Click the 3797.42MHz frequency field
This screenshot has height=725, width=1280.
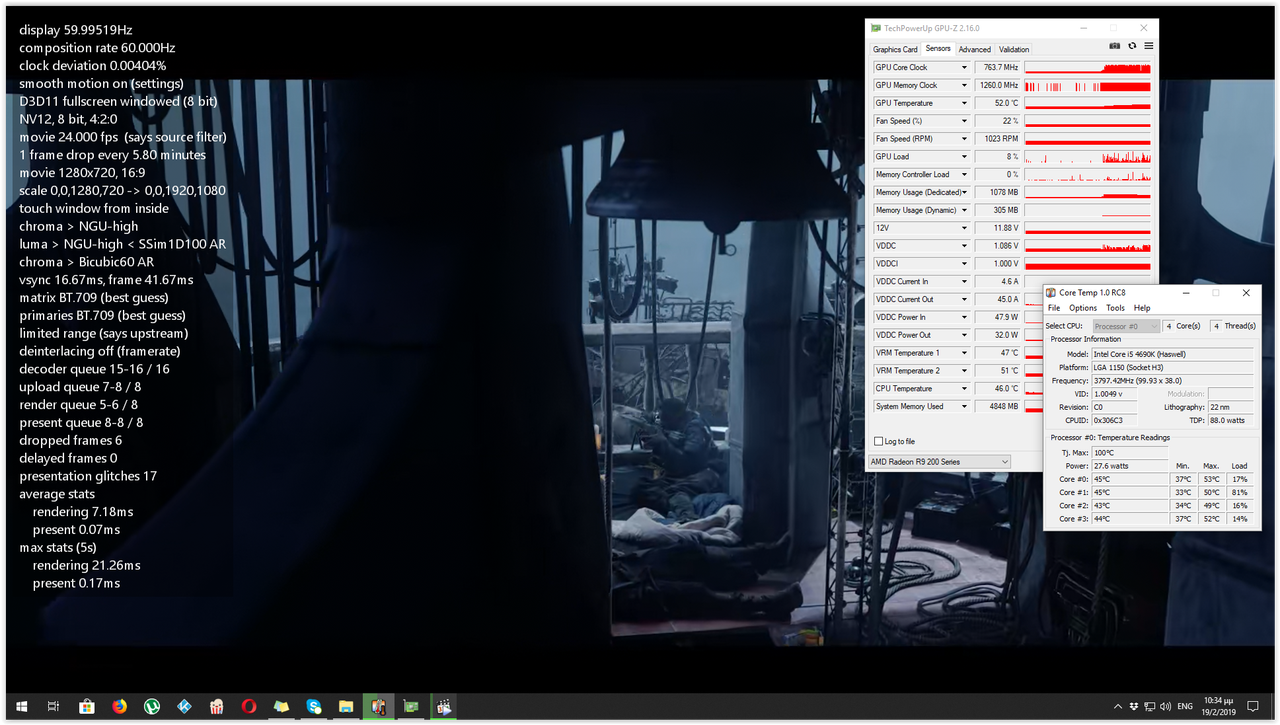[1172, 381]
